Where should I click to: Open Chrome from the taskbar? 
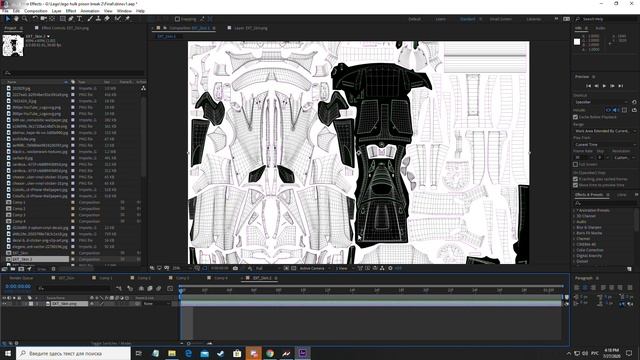[x=270, y=353]
